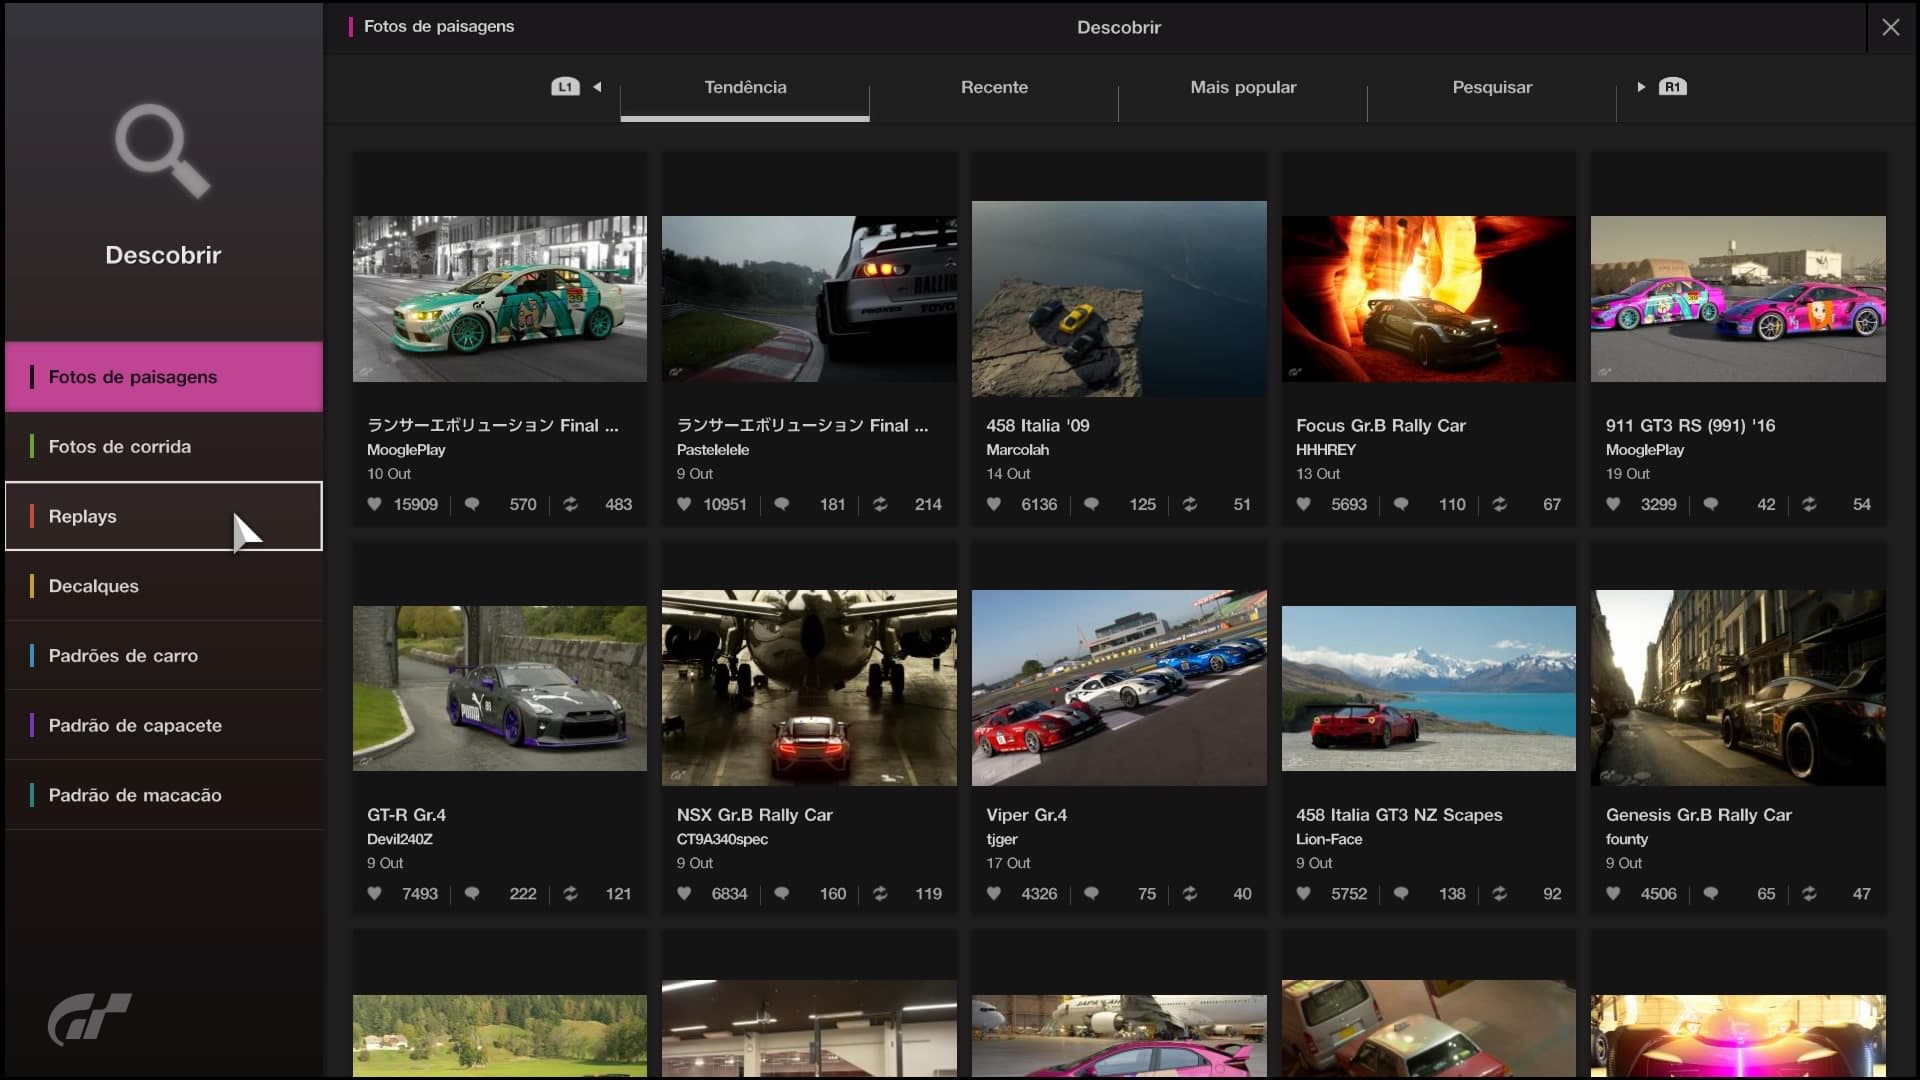
Task: Like the 458 Italia GT3 NZ Scapes photo
Action: click(1304, 893)
